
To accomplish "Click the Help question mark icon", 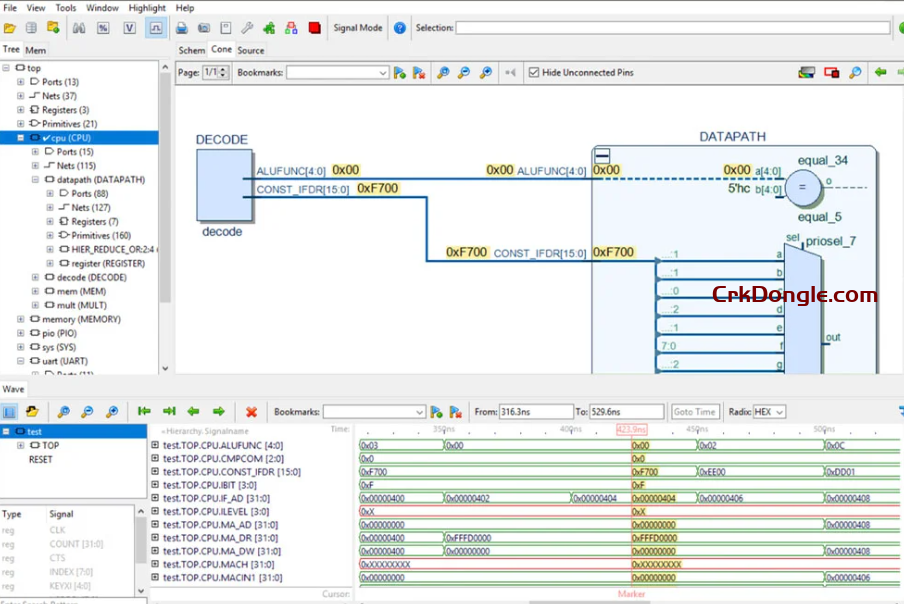I will [399, 28].
